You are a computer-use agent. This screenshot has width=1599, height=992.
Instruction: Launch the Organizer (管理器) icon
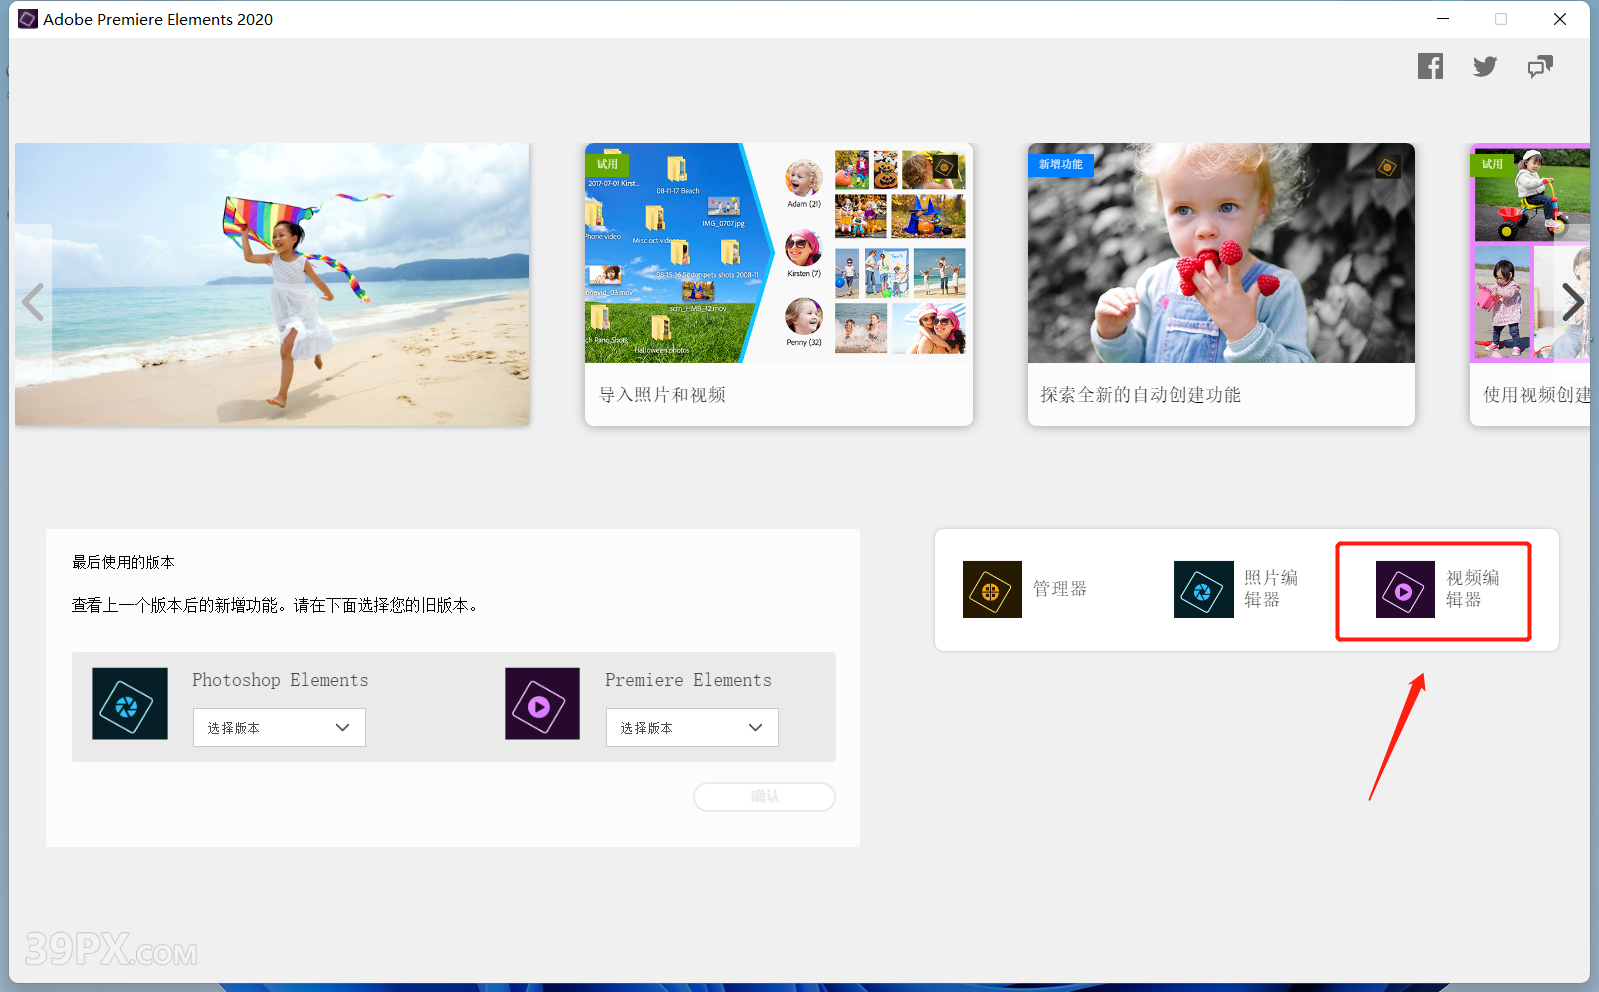(992, 589)
